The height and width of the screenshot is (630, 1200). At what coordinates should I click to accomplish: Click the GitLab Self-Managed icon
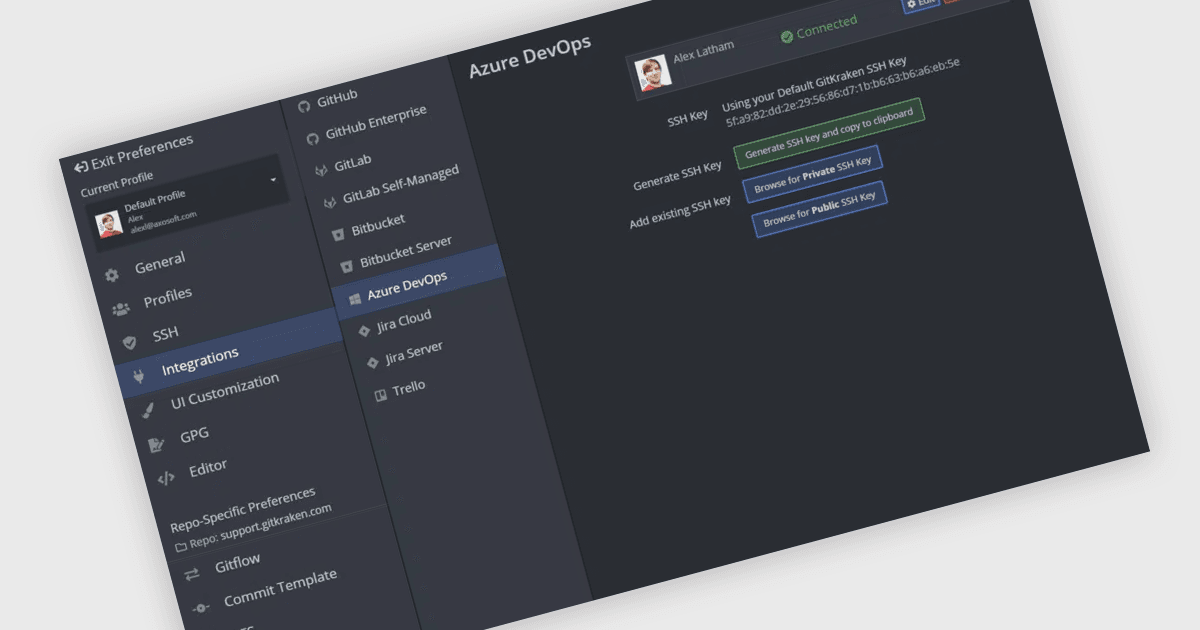[x=329, y=202]
